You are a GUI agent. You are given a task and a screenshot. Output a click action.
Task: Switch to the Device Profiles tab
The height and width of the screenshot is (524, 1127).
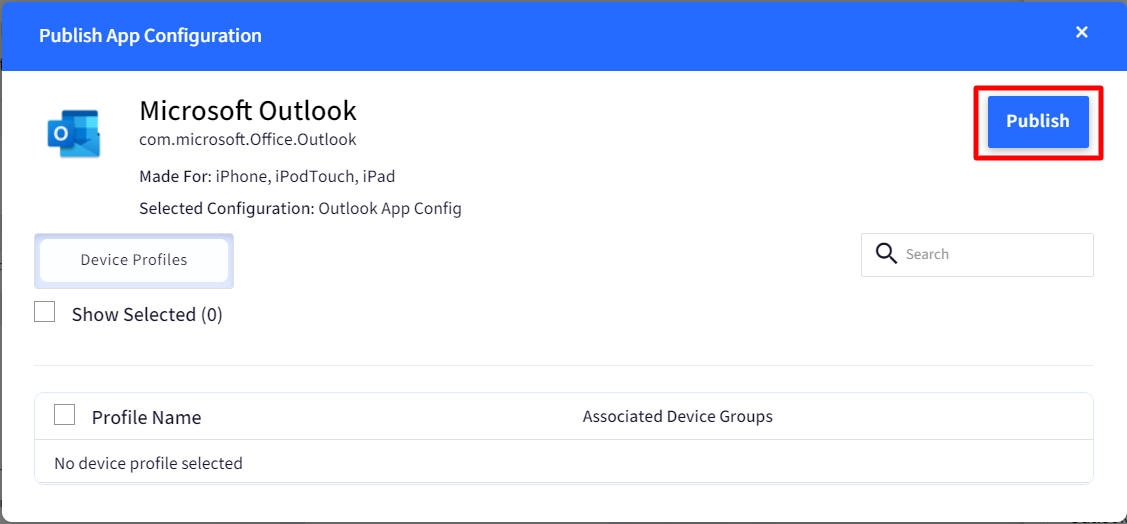[x=134, y=260]
